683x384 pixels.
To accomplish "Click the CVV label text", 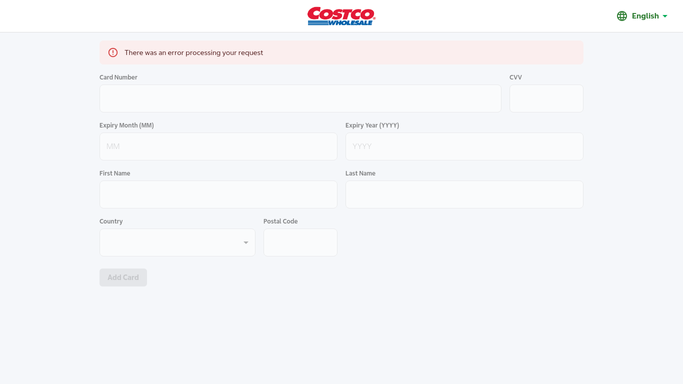I will coord(516,77).
